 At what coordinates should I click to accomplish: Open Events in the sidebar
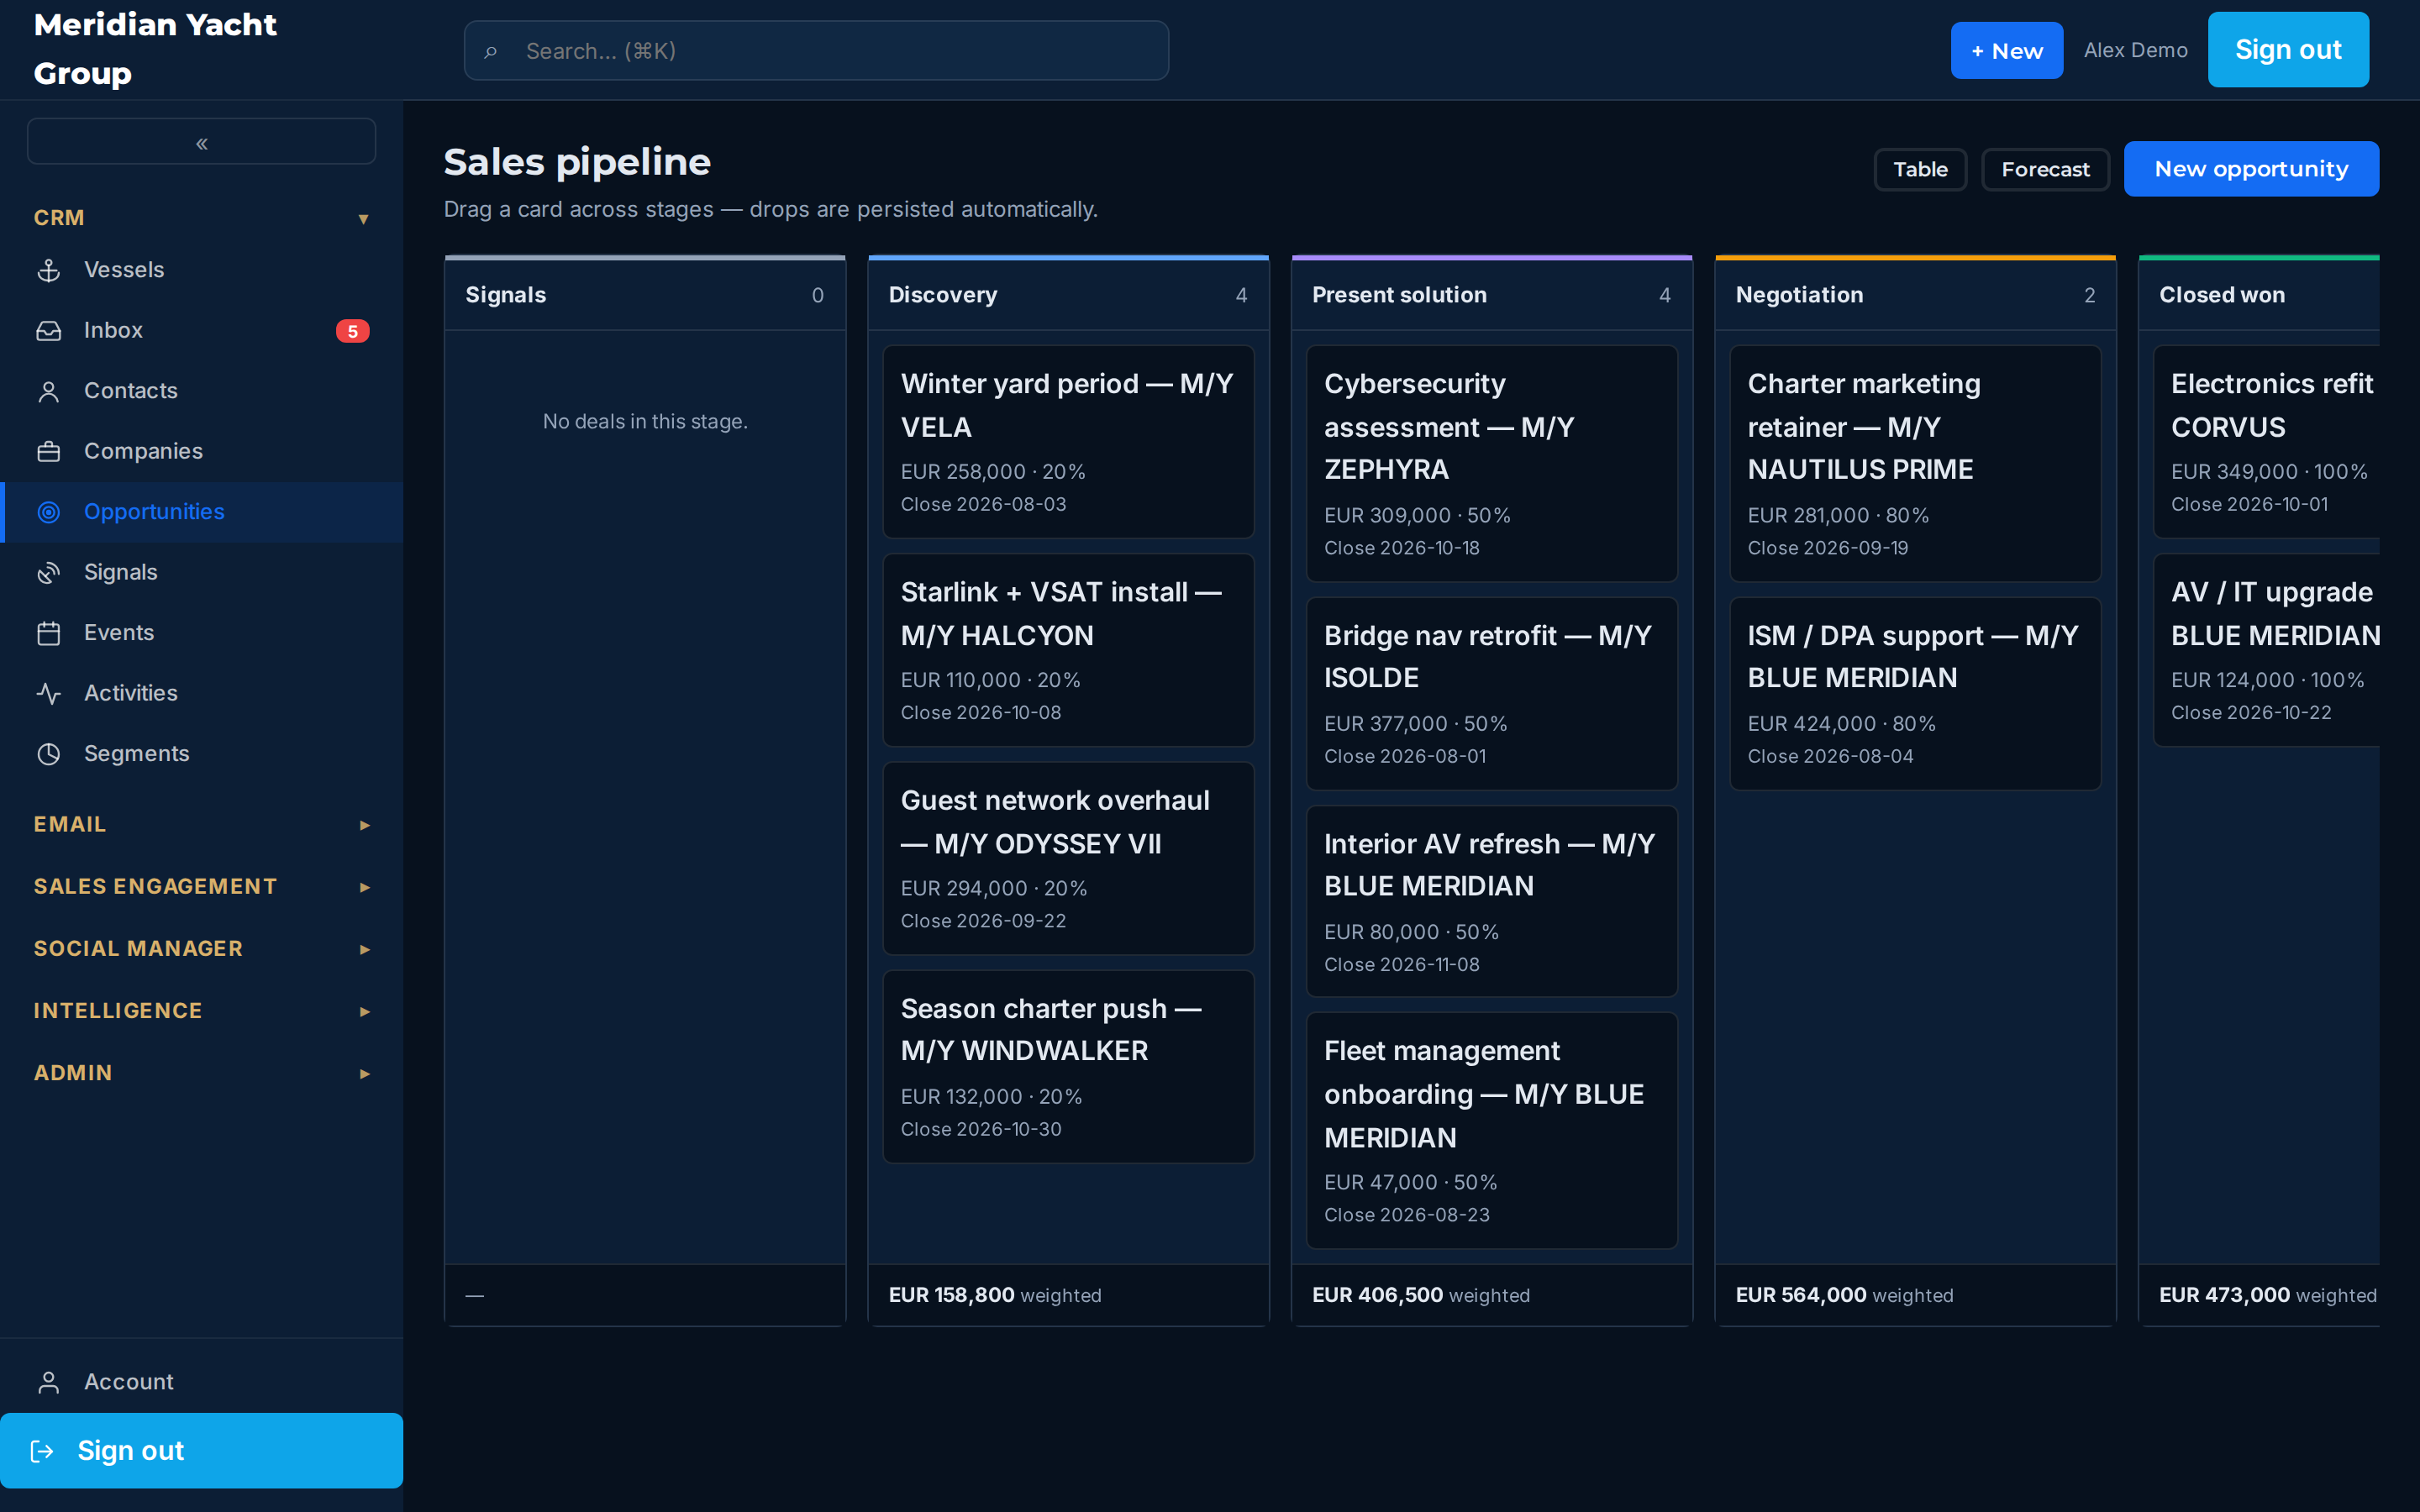pyautogui.click(x=202, y=633)
